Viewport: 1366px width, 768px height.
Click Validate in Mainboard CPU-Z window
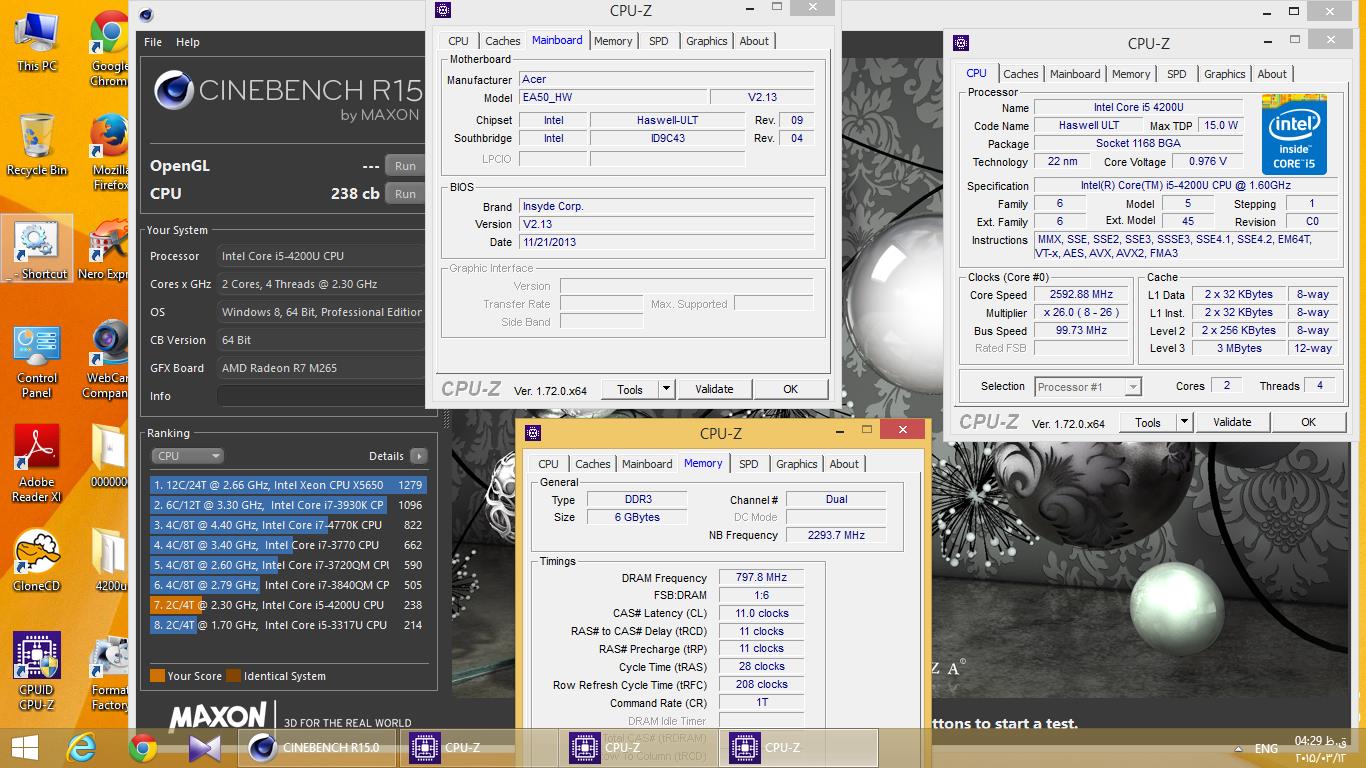coord(714,389)
